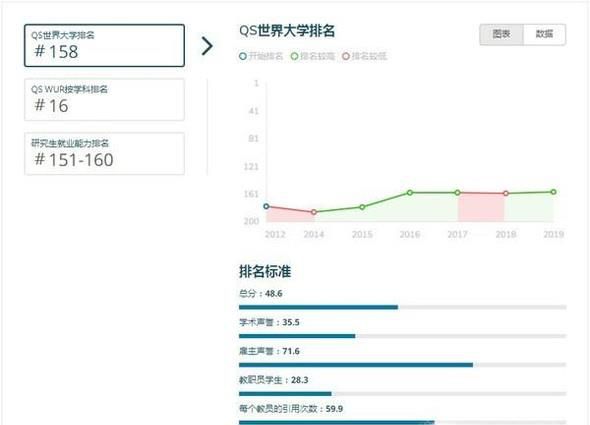Screen dimensions: 590x425
Task: Click the 雇主声誉:71.6 score label
Action: 269,351
